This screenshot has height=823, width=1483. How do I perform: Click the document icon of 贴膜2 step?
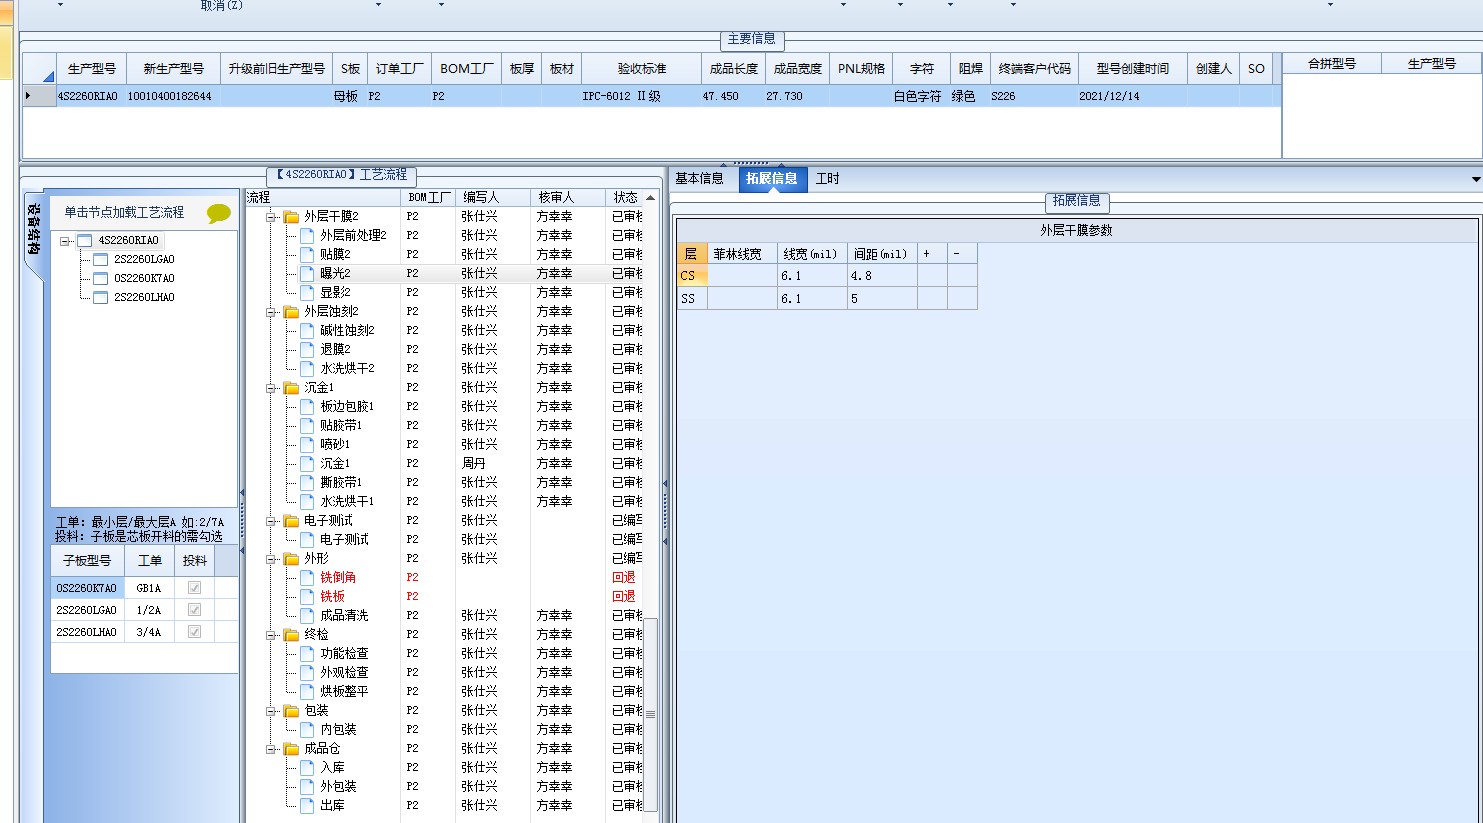[x=307, y=255]
